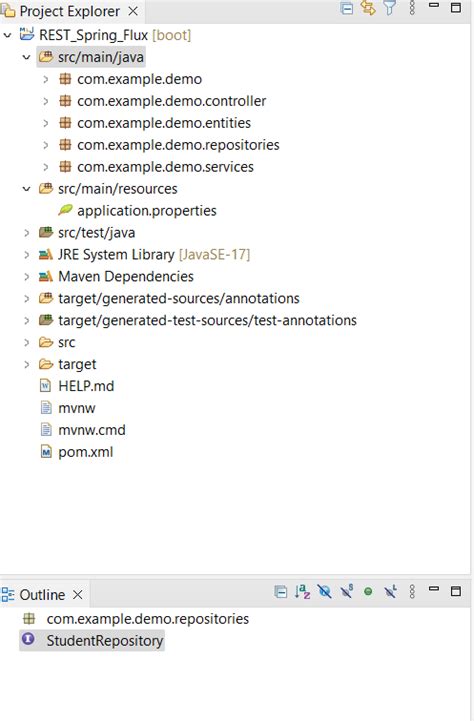Select the mvnw file
This screenshot has height=721, width=474.
(76, 408)
